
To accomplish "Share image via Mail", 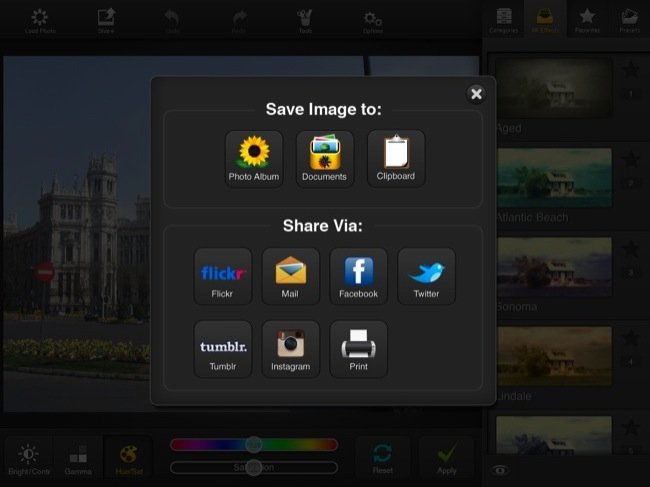I will click(291, 276).
